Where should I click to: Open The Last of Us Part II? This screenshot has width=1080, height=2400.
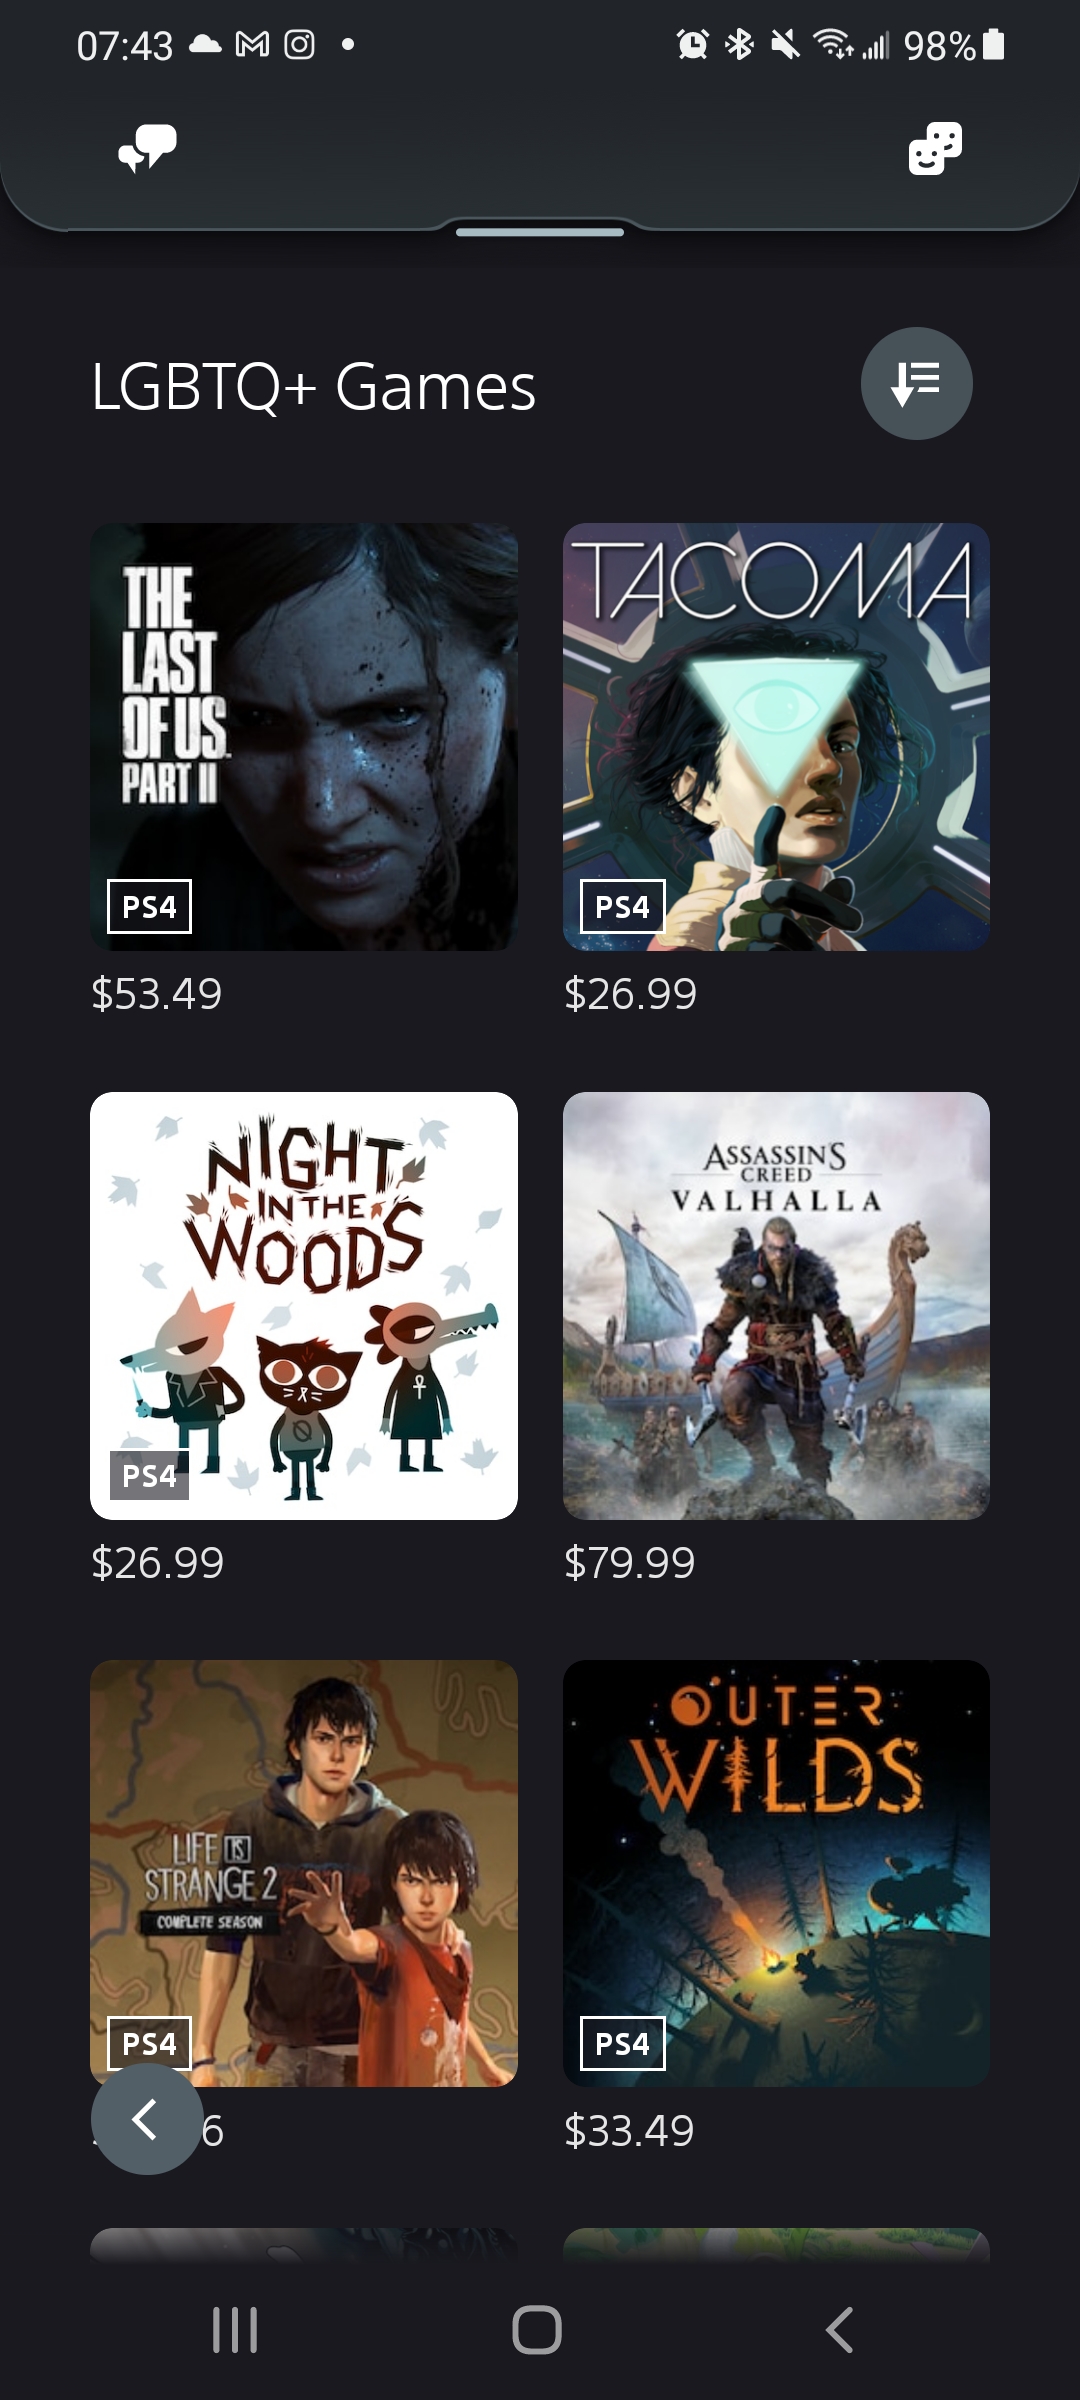304,736
